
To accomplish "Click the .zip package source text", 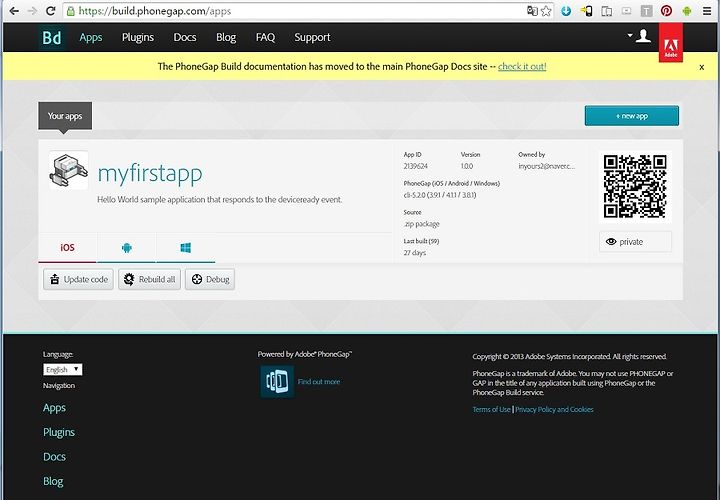I will click(422, 224).
